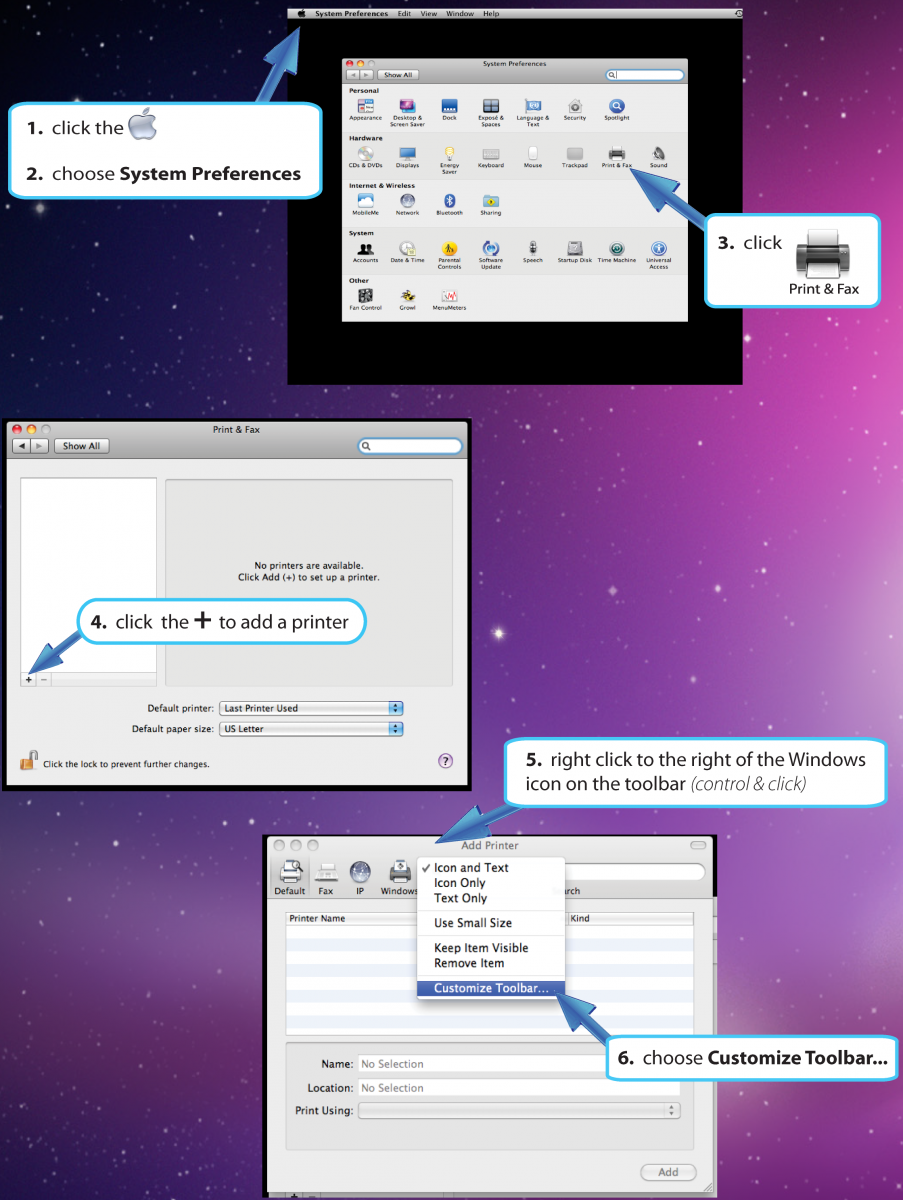Image resolution: width=903 pixels, height=1200 pixels.
Task: Open CDs & DVDs preferences
Action: pyautogui.click(x=366, y=158)
